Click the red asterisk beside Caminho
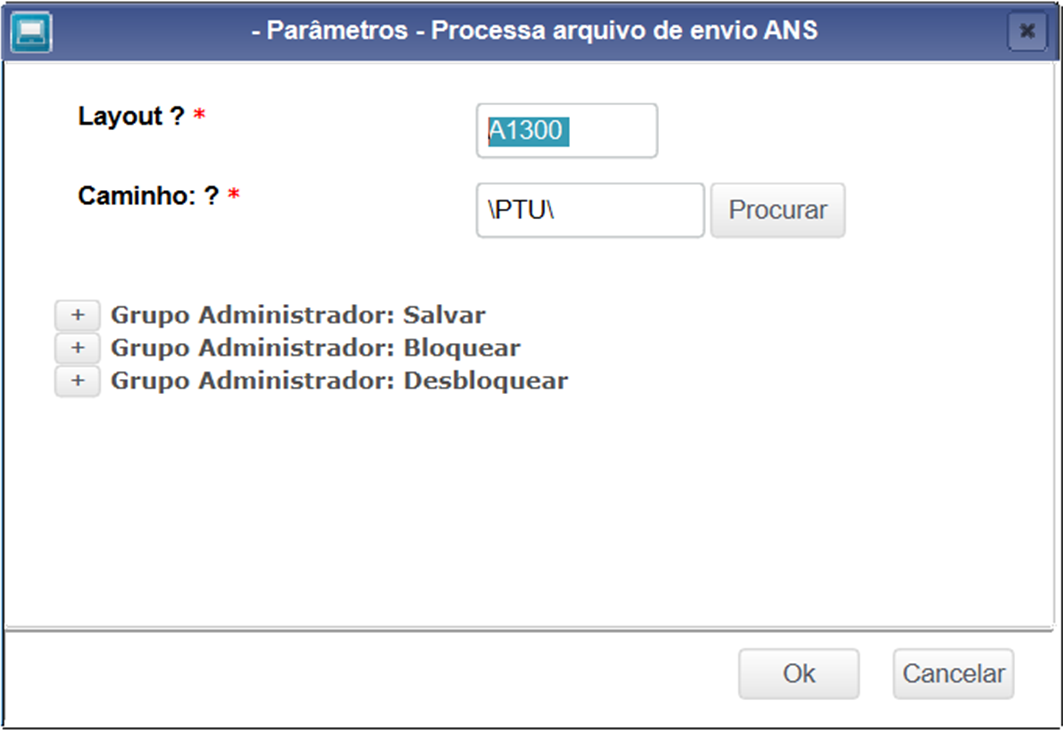The width and height of the screenshot is (1063, 735). 234,196
